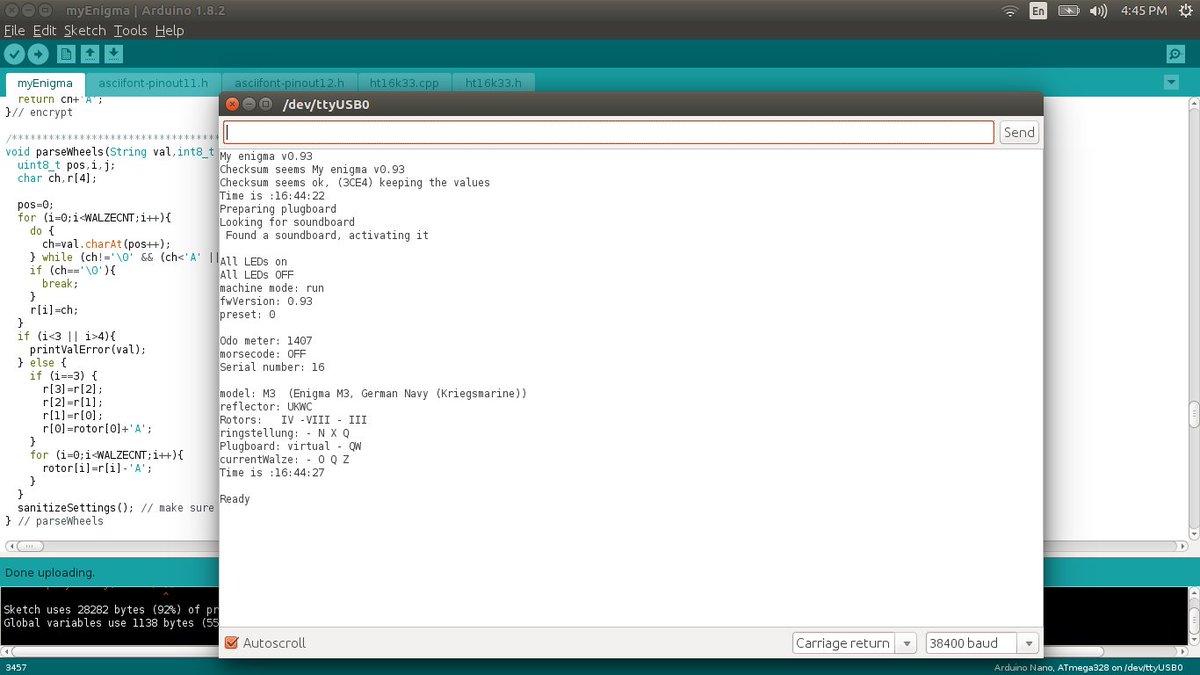1200x675 pixels.
Task: Click 'printValError(val);' in the code editor
Action: point(88,349)
